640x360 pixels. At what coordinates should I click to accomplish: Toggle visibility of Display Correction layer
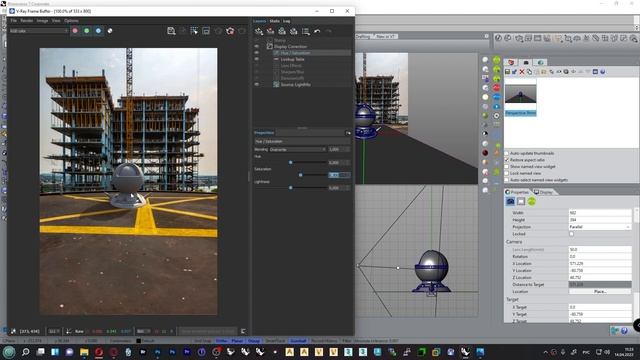pyautogui.click(x=257, y=47)
